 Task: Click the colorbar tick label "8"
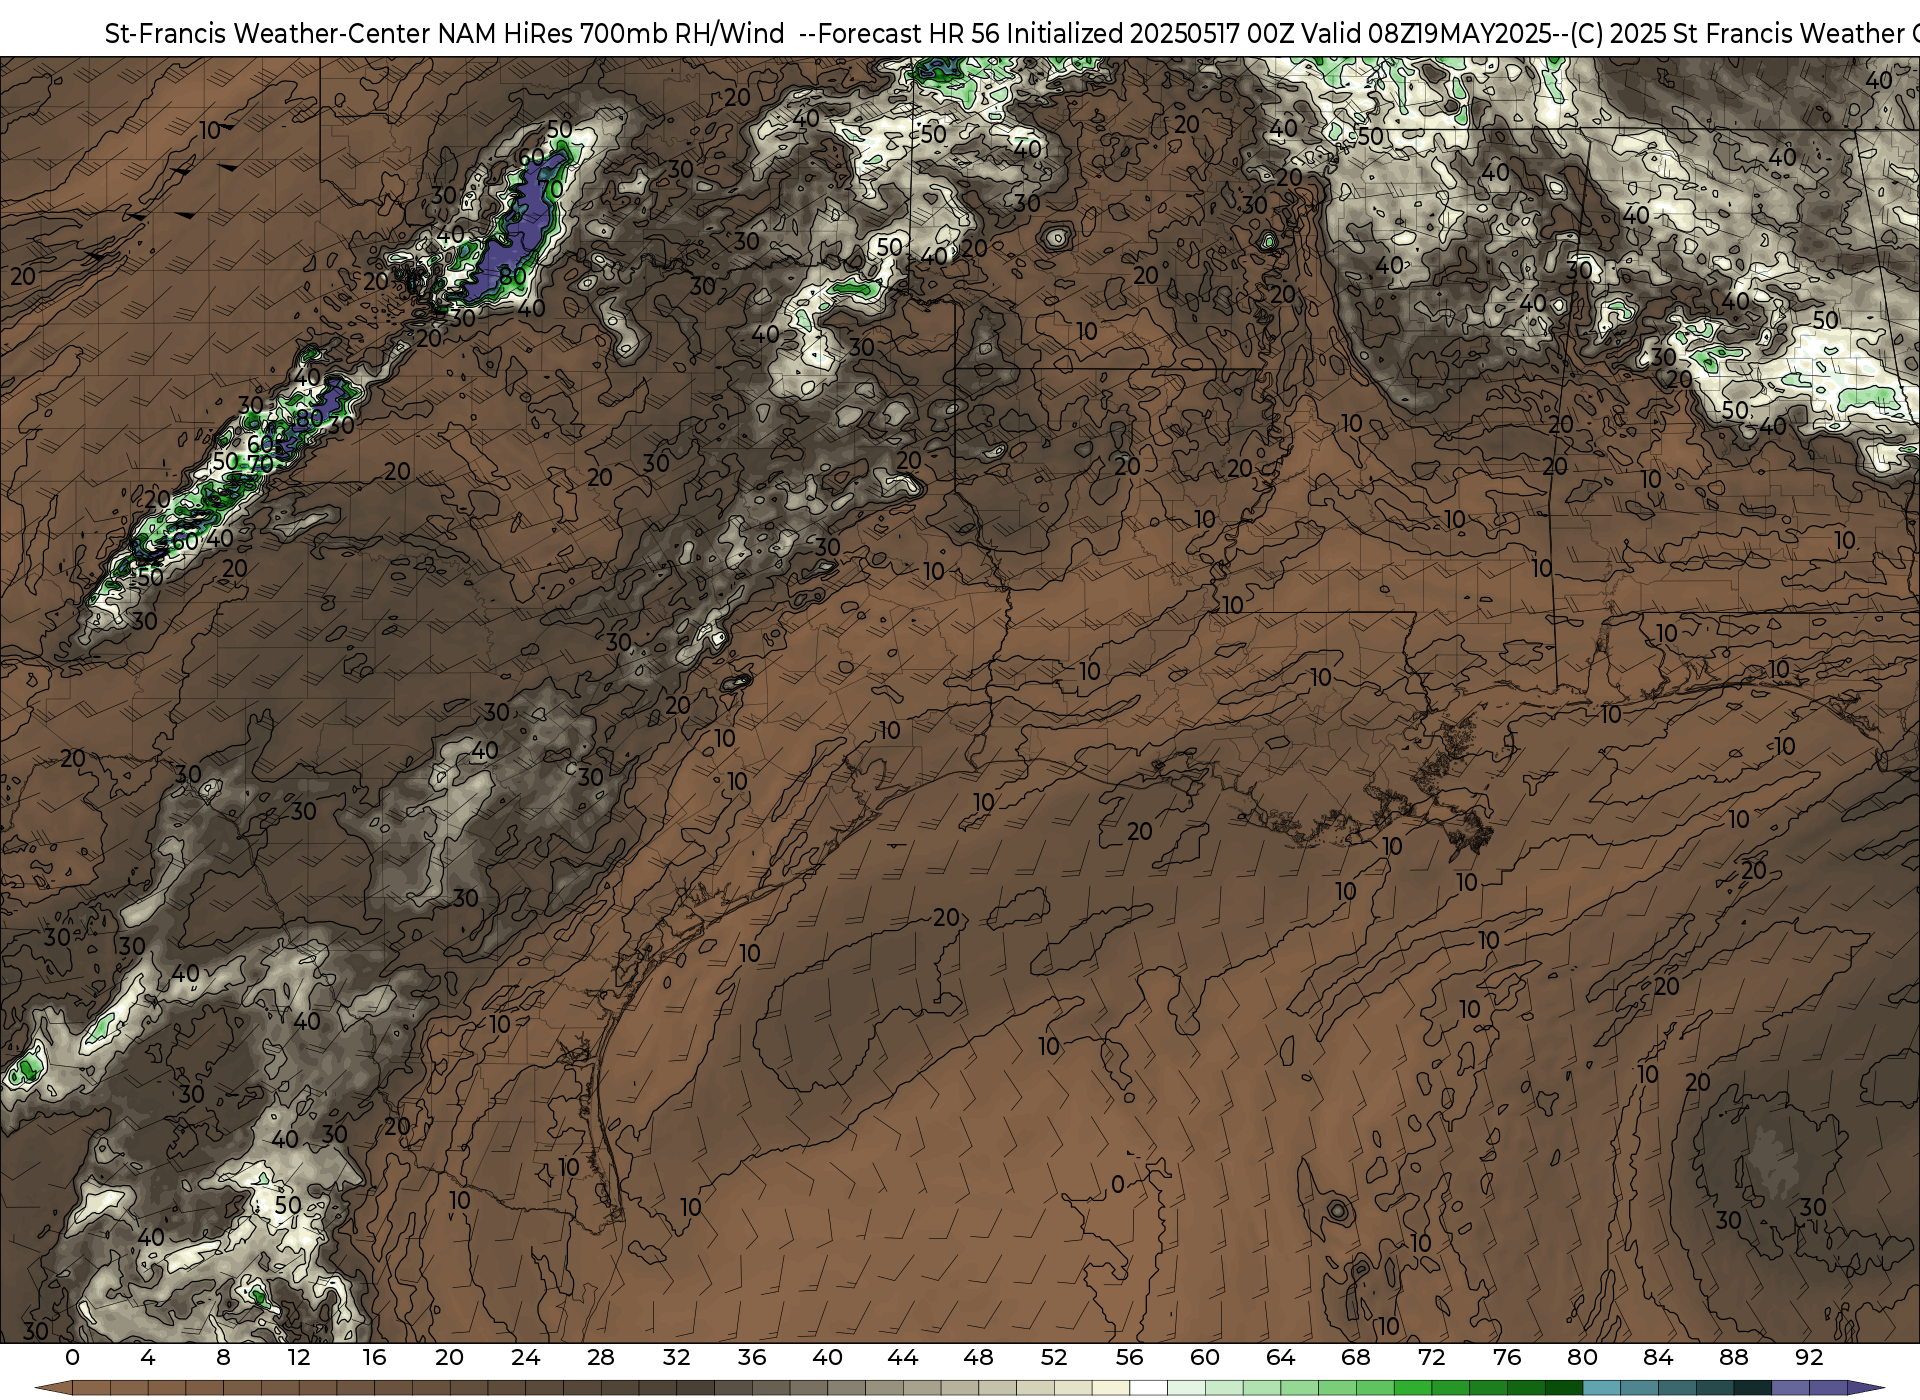[223, 1357]
